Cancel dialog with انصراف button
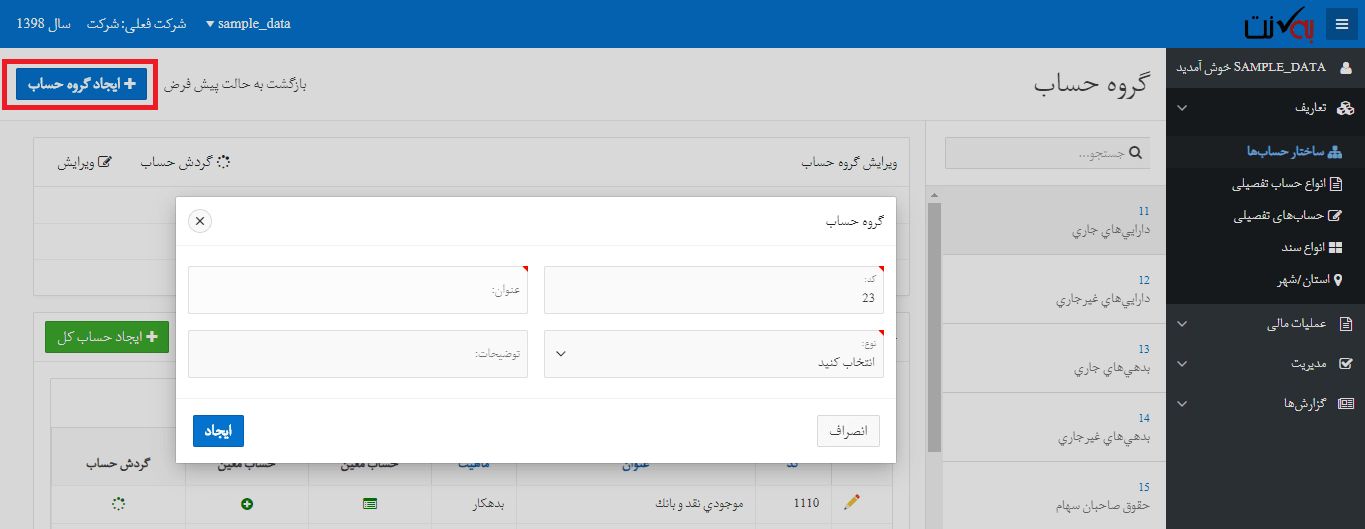The image size is (1365, 529). (x=848, y=431)
